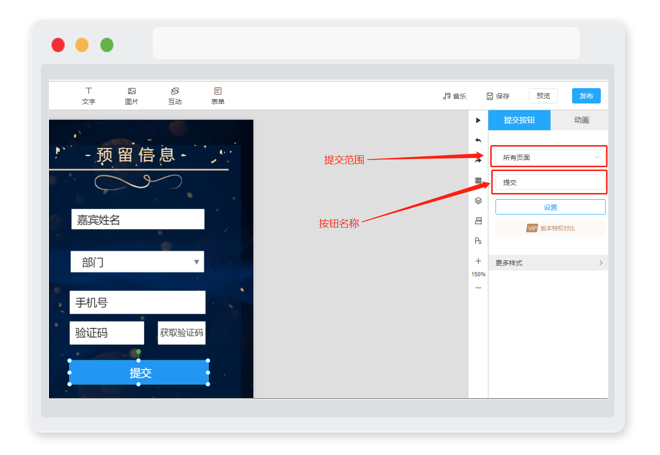Click the yellow minimize window dot

tap(82, 45)
